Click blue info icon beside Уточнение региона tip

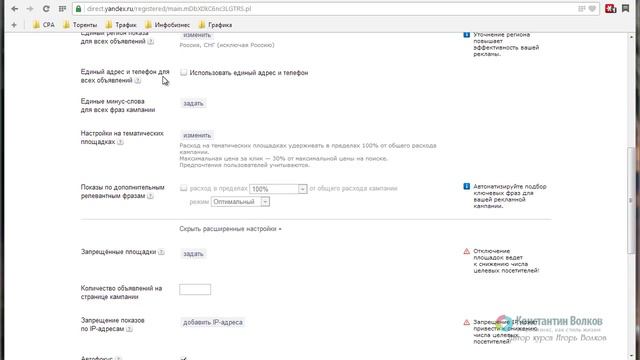pyautogui.click(x=467, y=35)
